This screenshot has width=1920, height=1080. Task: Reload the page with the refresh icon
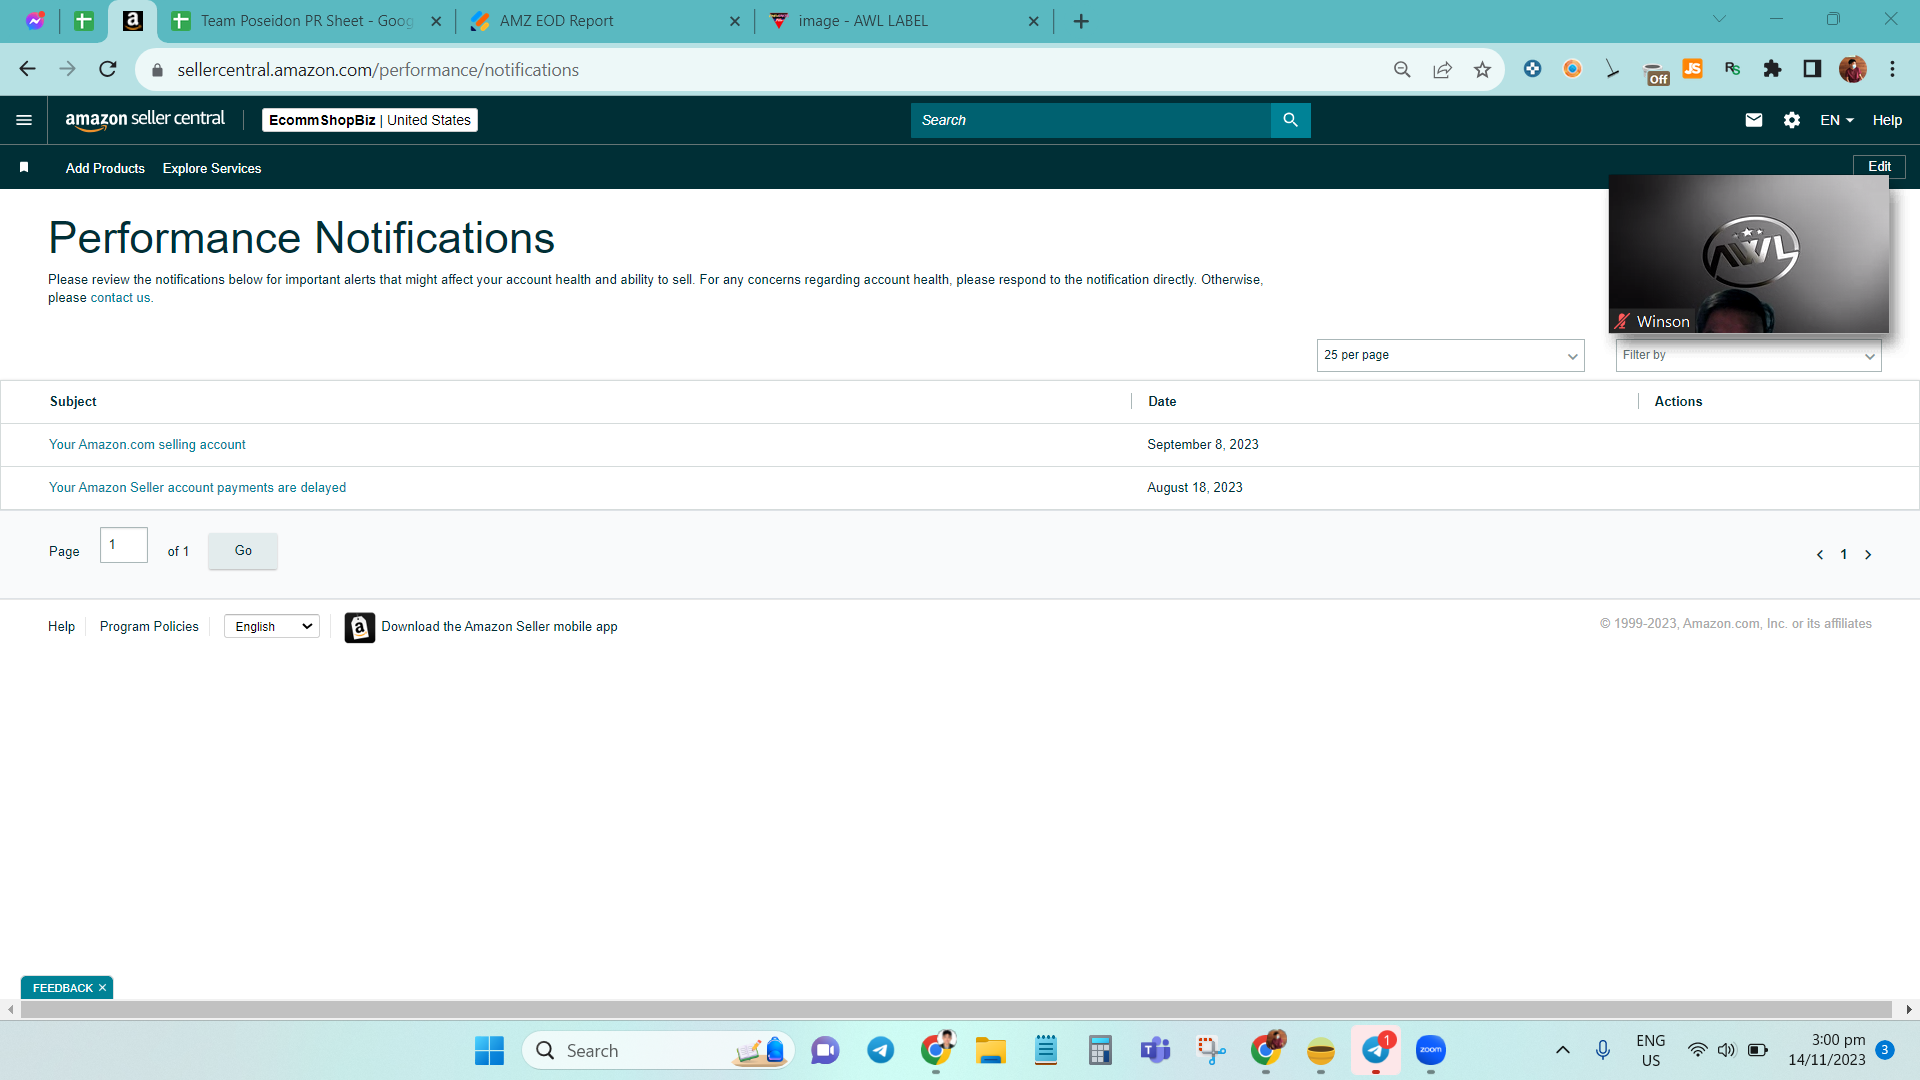click(108, 69)
